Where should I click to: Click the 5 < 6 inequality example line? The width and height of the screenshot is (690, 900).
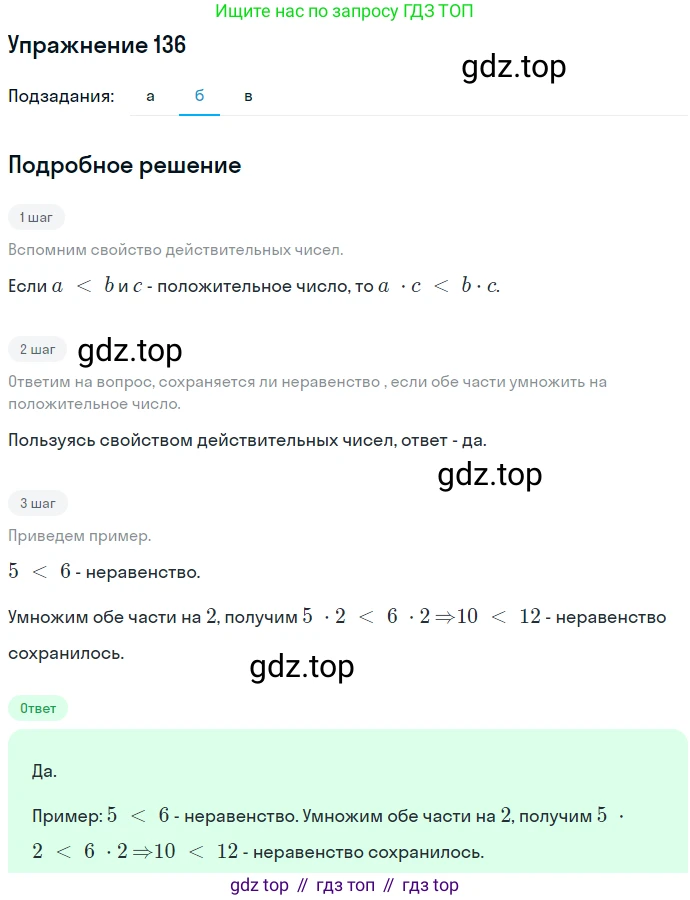point(104,572)
